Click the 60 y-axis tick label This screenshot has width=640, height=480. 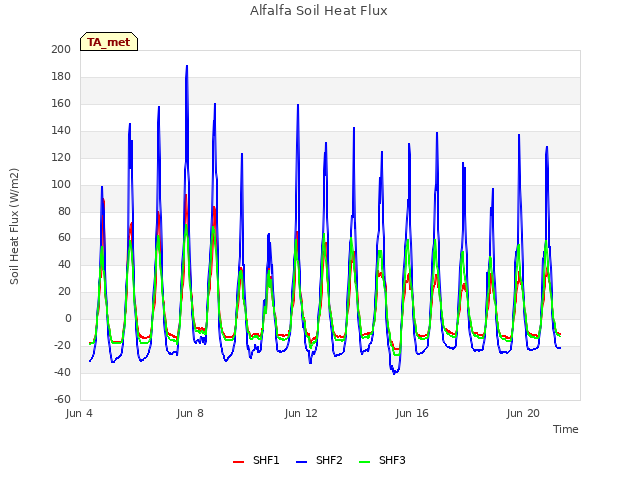[64, 238]
